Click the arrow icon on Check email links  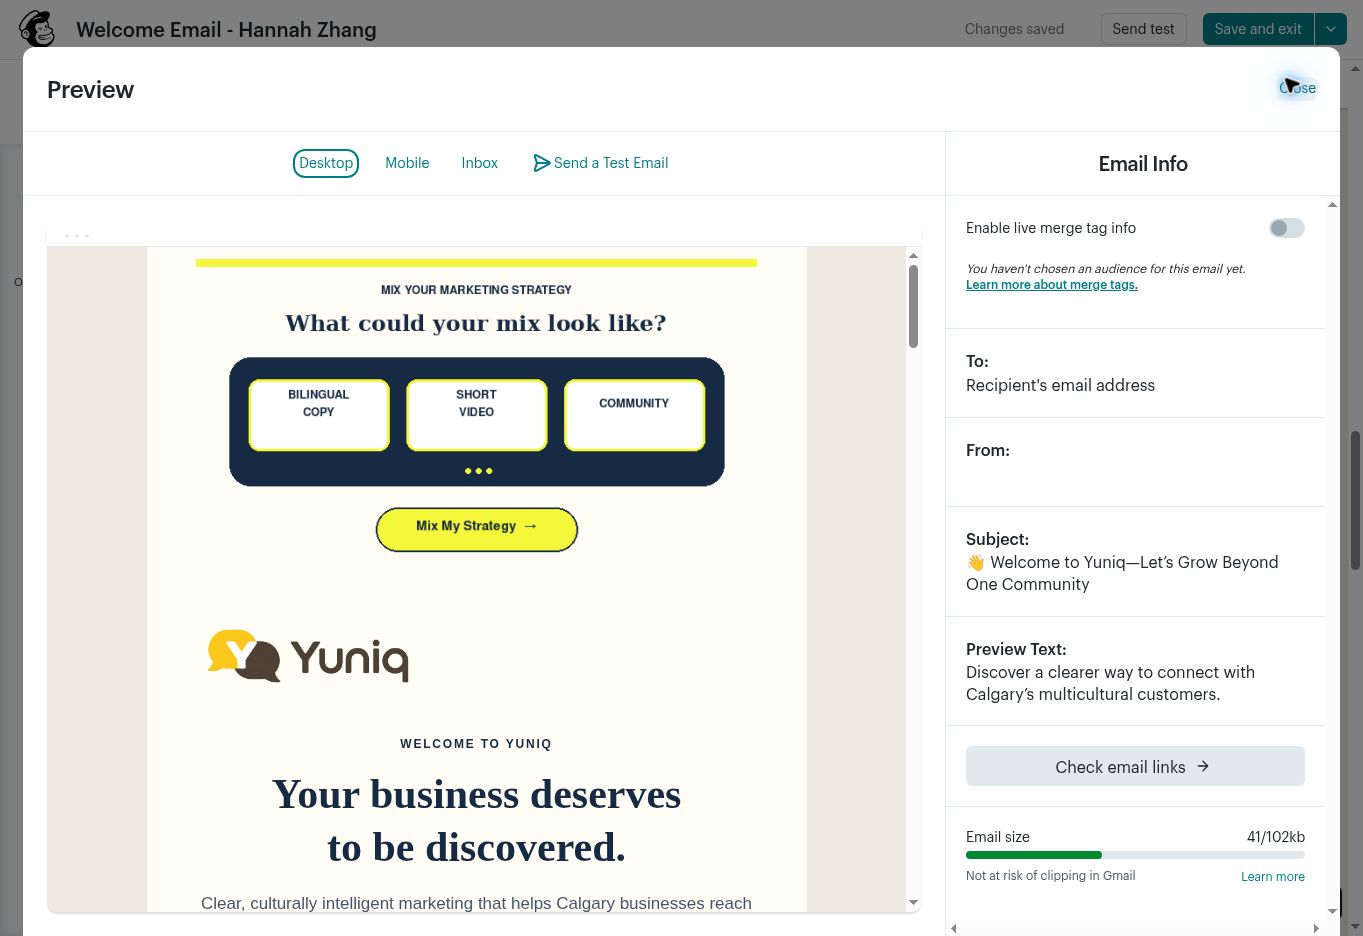tap(1203, 766)
